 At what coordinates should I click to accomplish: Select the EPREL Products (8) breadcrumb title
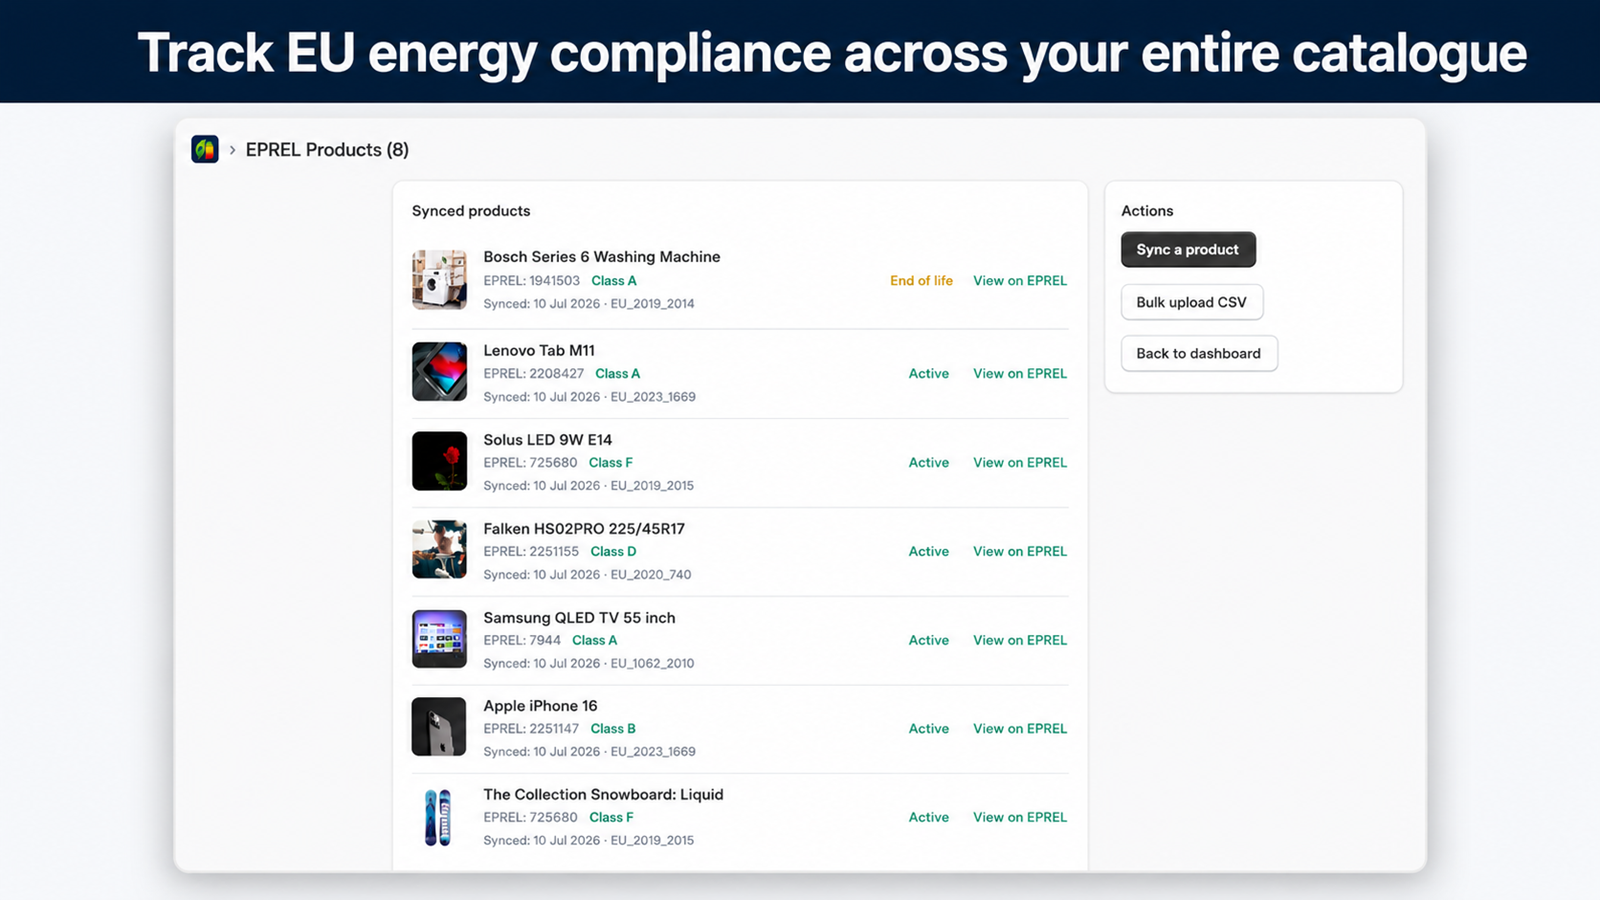tap(327, 150)
